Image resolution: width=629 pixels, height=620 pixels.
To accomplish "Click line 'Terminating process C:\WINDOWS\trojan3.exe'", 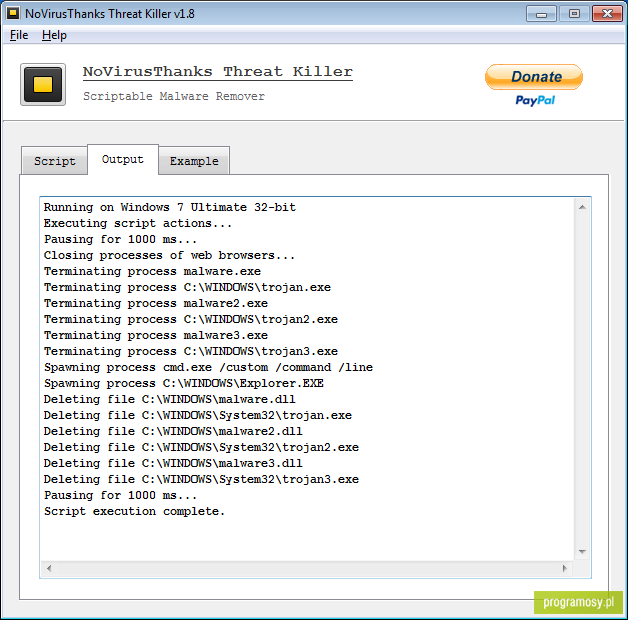I will (x=191, y=352).
